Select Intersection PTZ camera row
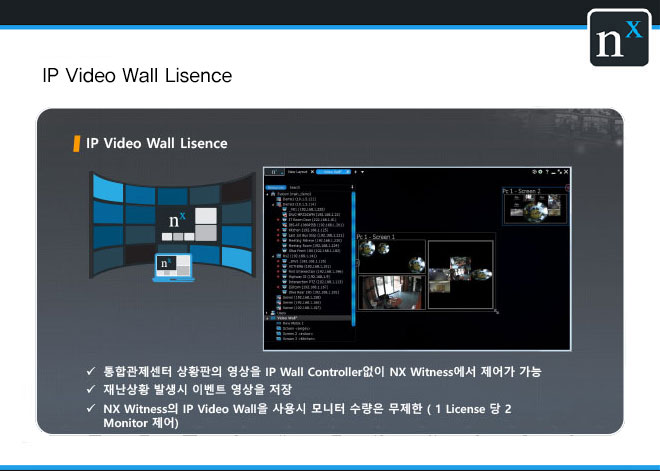The height and width of the screenshot is (471, 660). point(312,282)
